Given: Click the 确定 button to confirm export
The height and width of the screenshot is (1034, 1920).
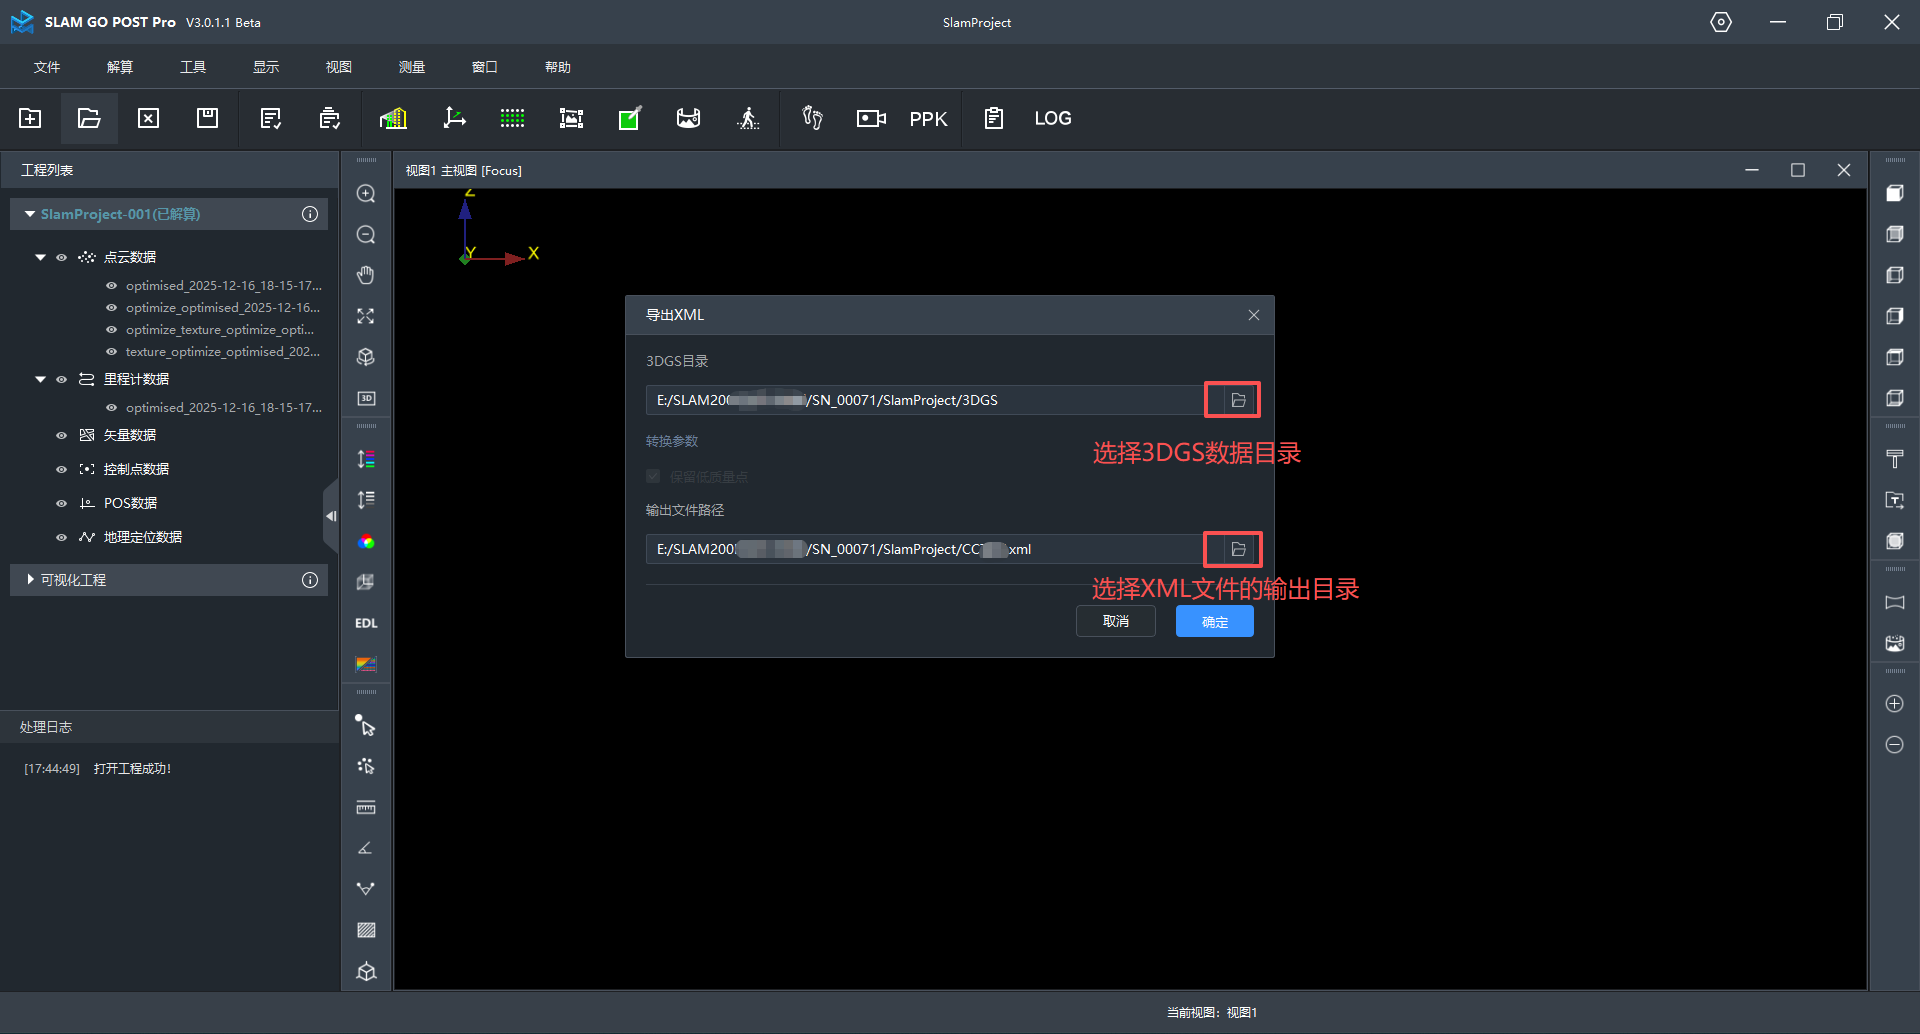Looking at the screenshot, I should [x=1214, y=622].
